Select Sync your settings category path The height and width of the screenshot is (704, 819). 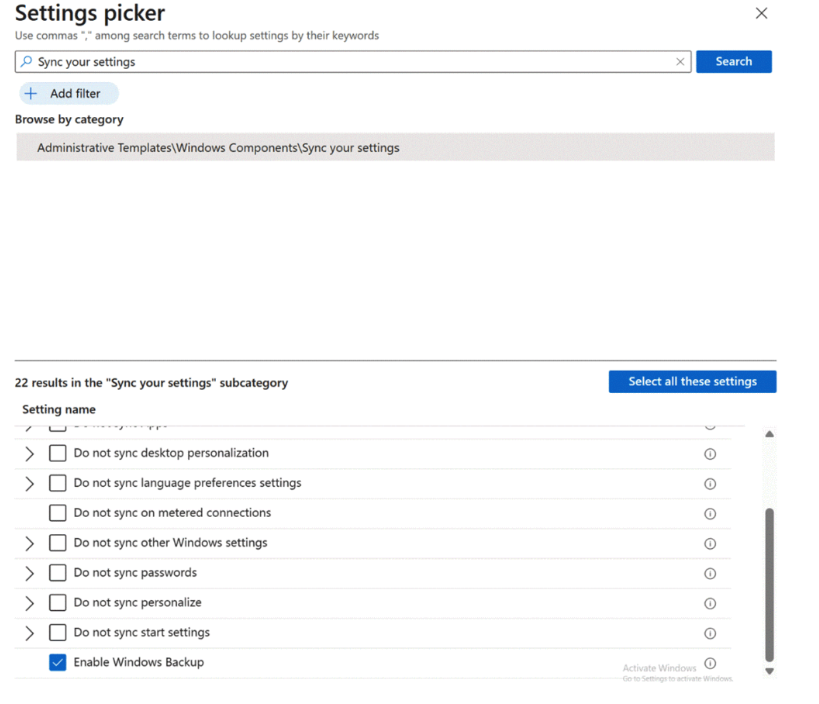click(218, 148)
